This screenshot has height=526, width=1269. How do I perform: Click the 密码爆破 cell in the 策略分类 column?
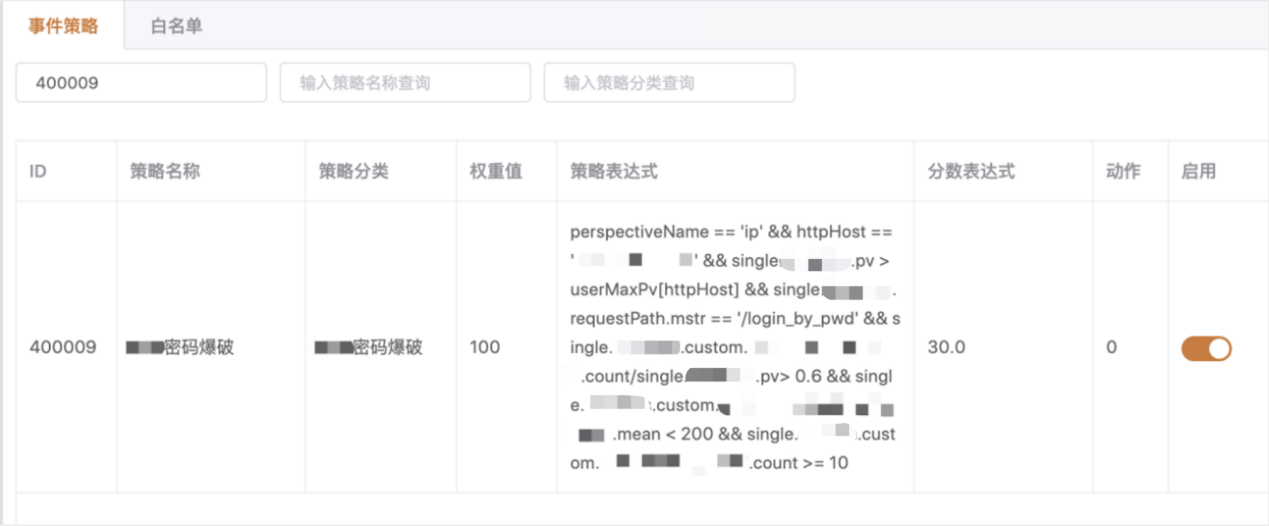tap(368, 348)
